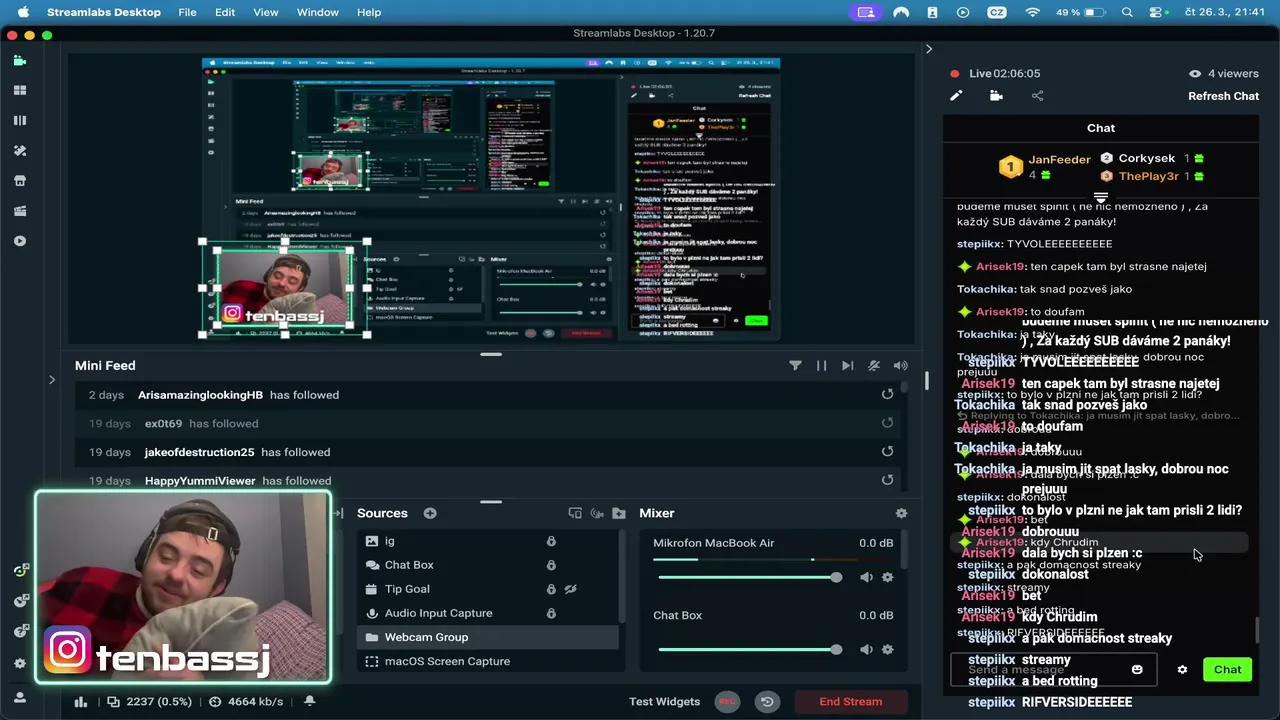Open the View menu
The width and height of the screenshot is (1280, 720).
tap(266, 12)
